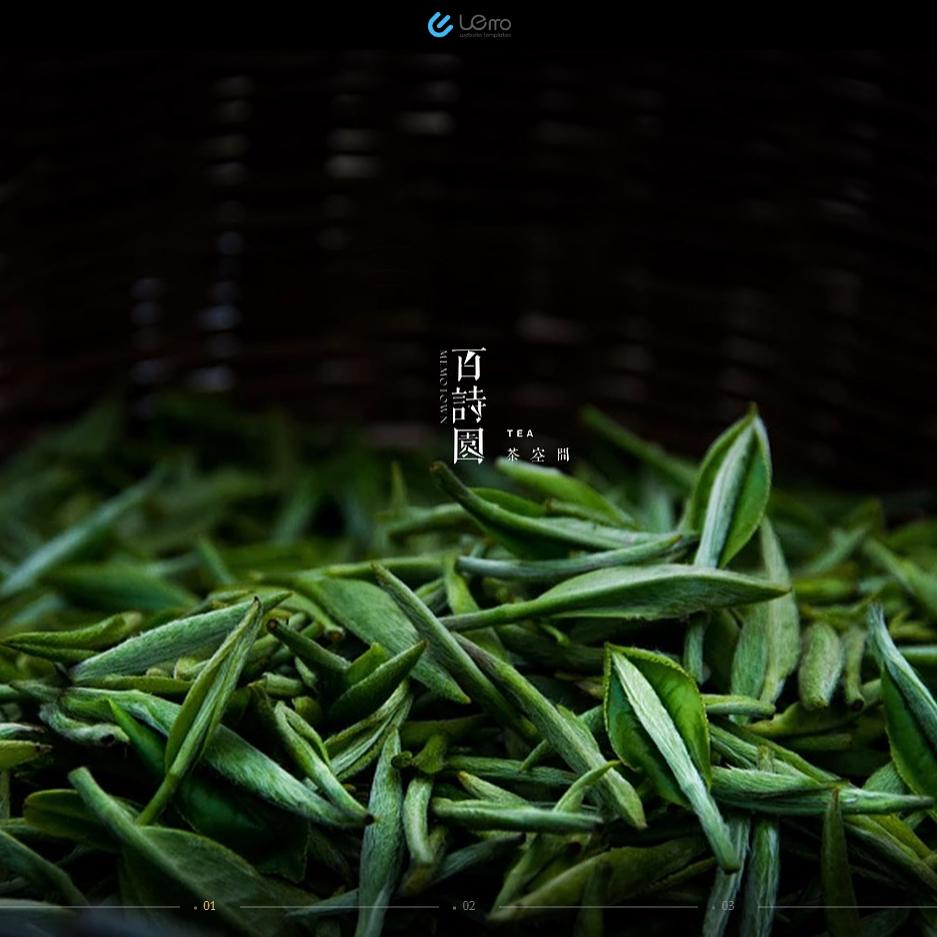Click the 茶空間 subtitle text
Screen dimensions: 937x937
click(x=538, y=455)
